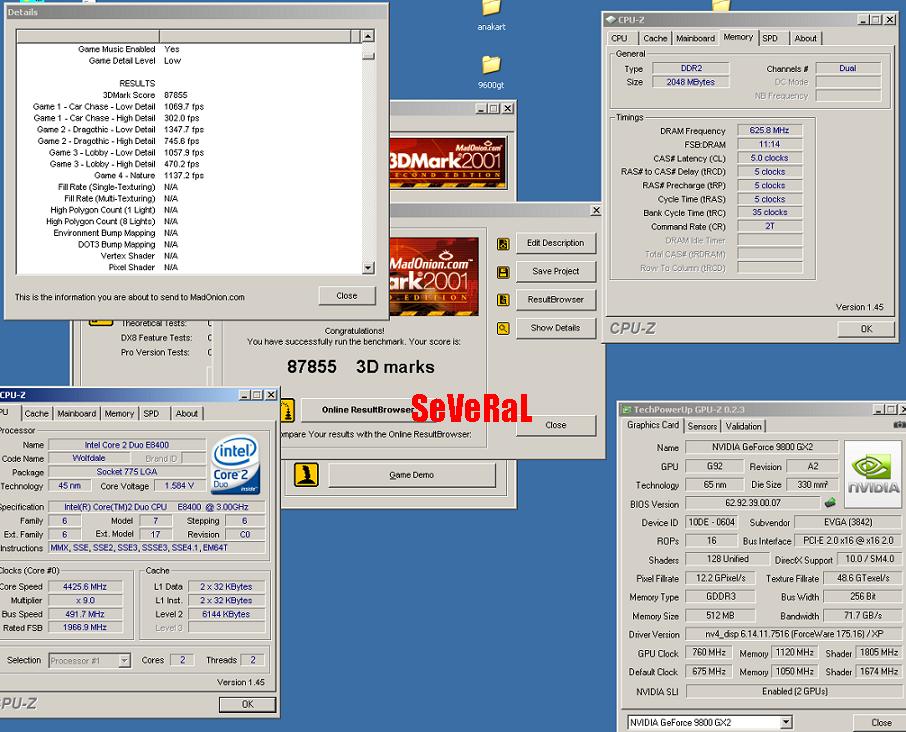Click OK in the bottom CPU-Z window
This screenshot has width=906, height=732.
tap(247, 704)
